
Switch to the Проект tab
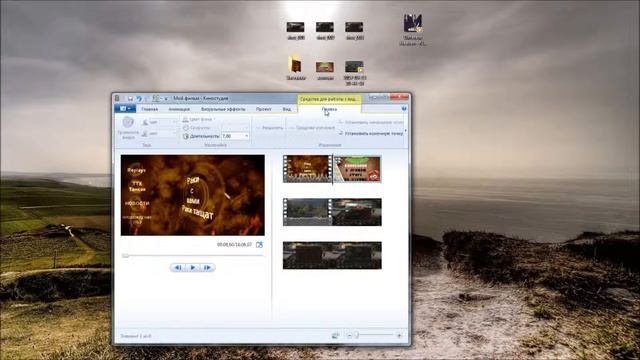264,109
